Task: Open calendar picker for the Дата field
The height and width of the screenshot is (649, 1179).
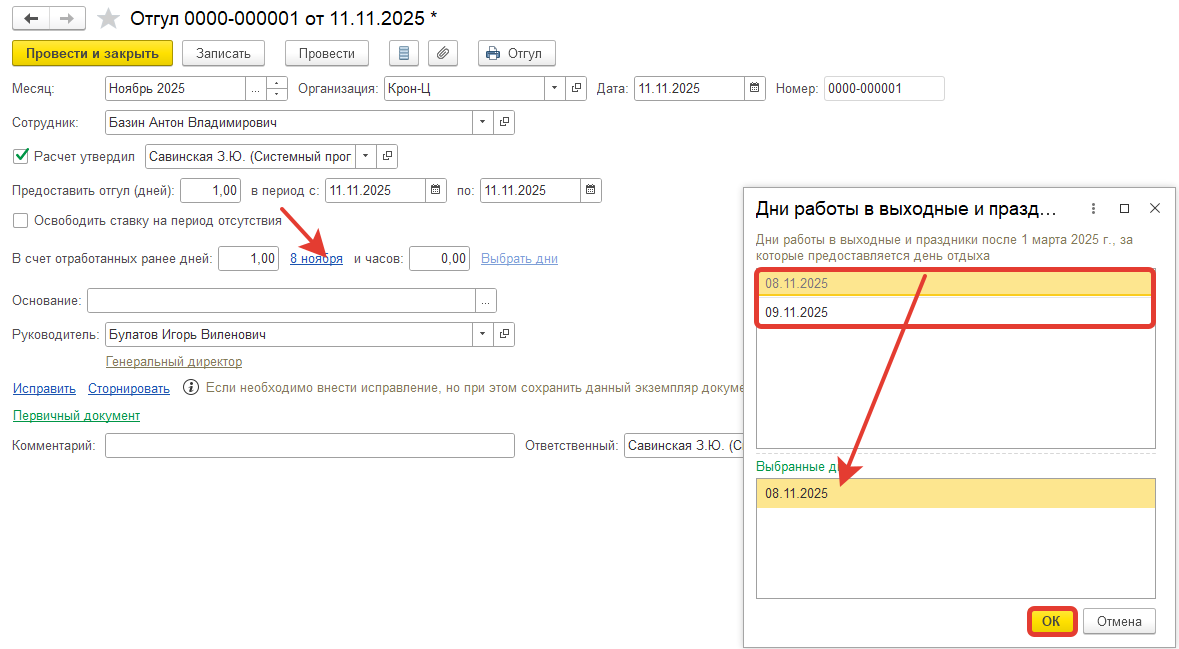Action: point(755,88)
